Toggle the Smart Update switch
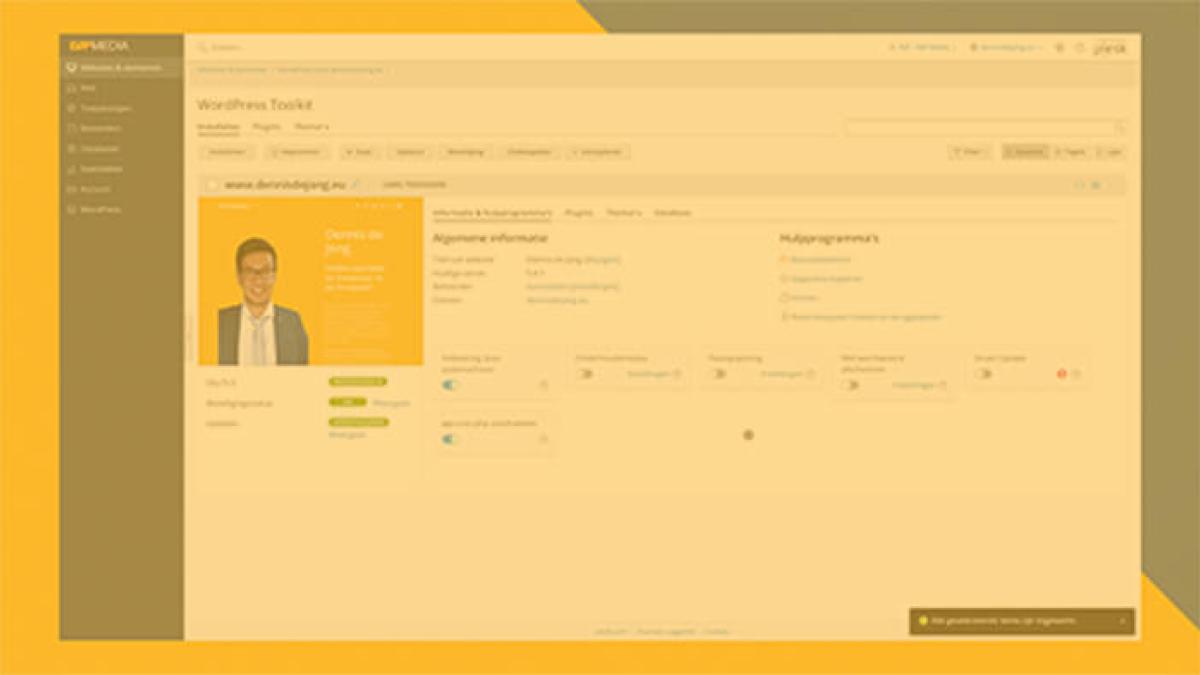The height and width of the screenshot is (675, 1200). click(984, 374)
